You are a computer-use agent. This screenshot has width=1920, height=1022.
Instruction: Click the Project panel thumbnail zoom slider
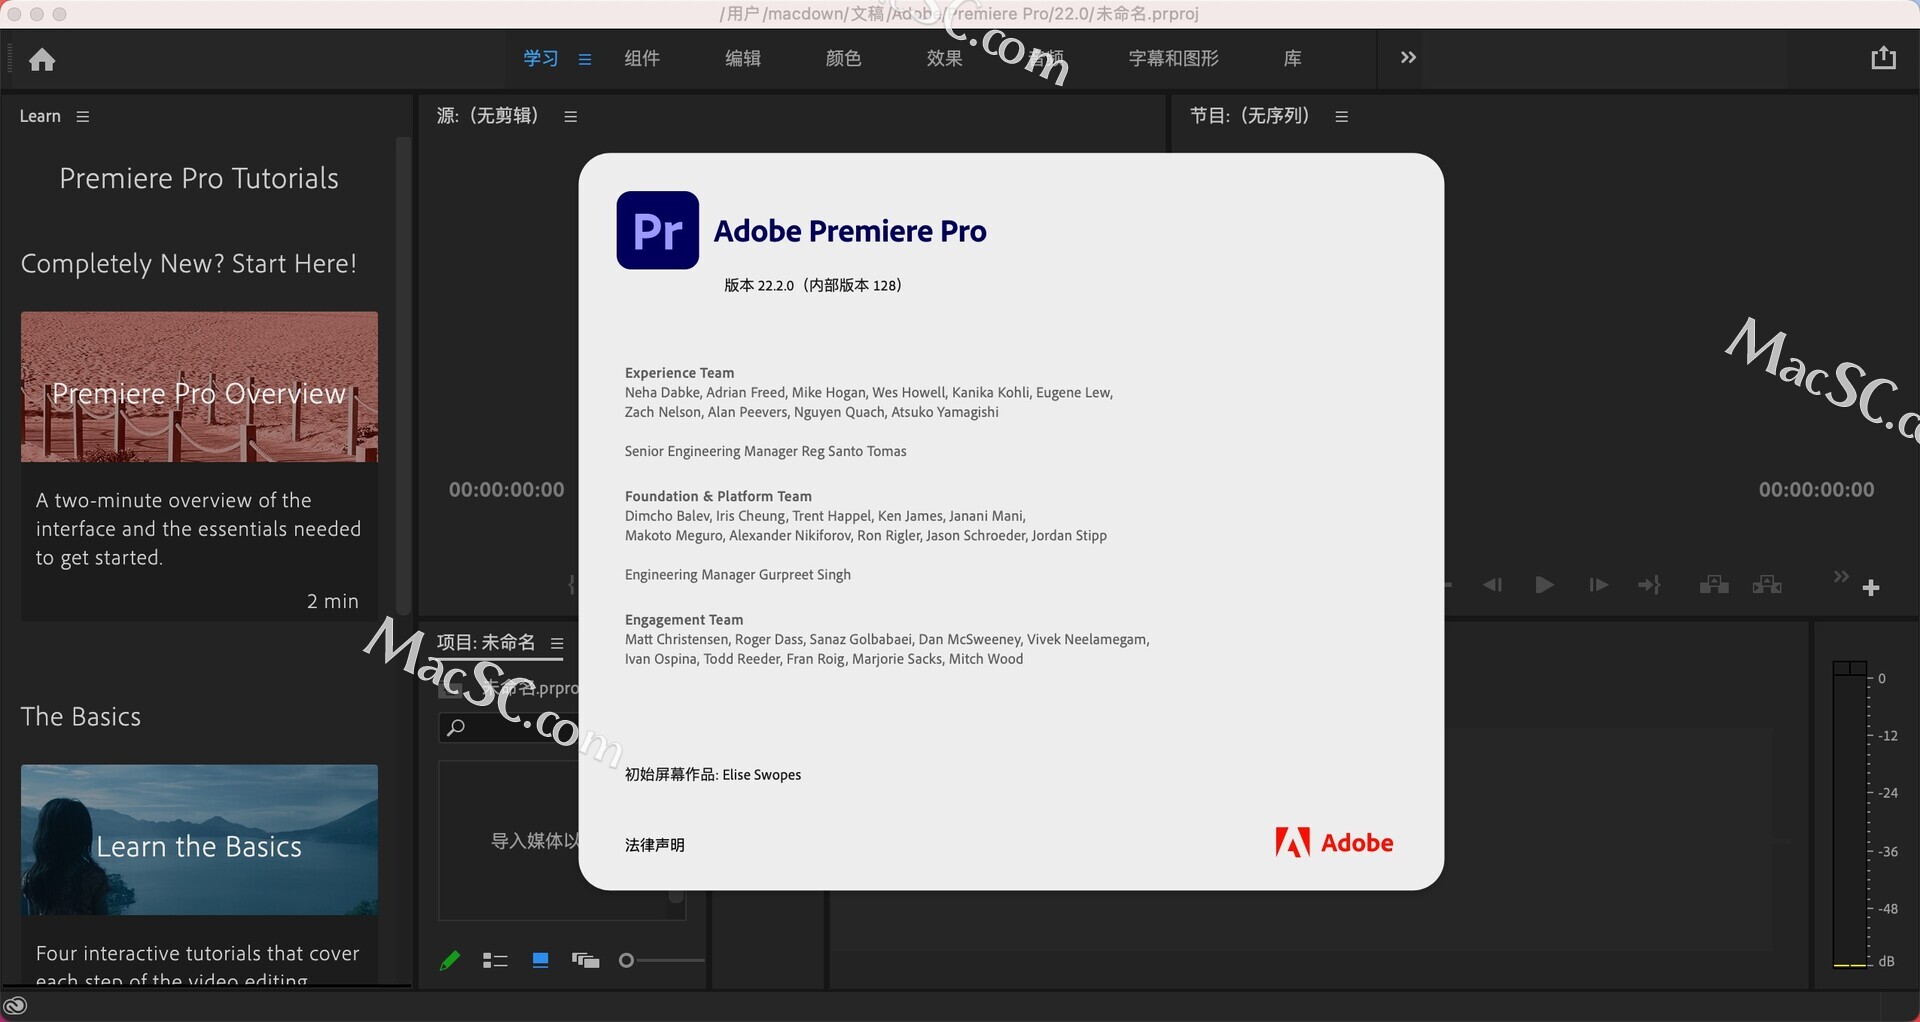(661, 961)
